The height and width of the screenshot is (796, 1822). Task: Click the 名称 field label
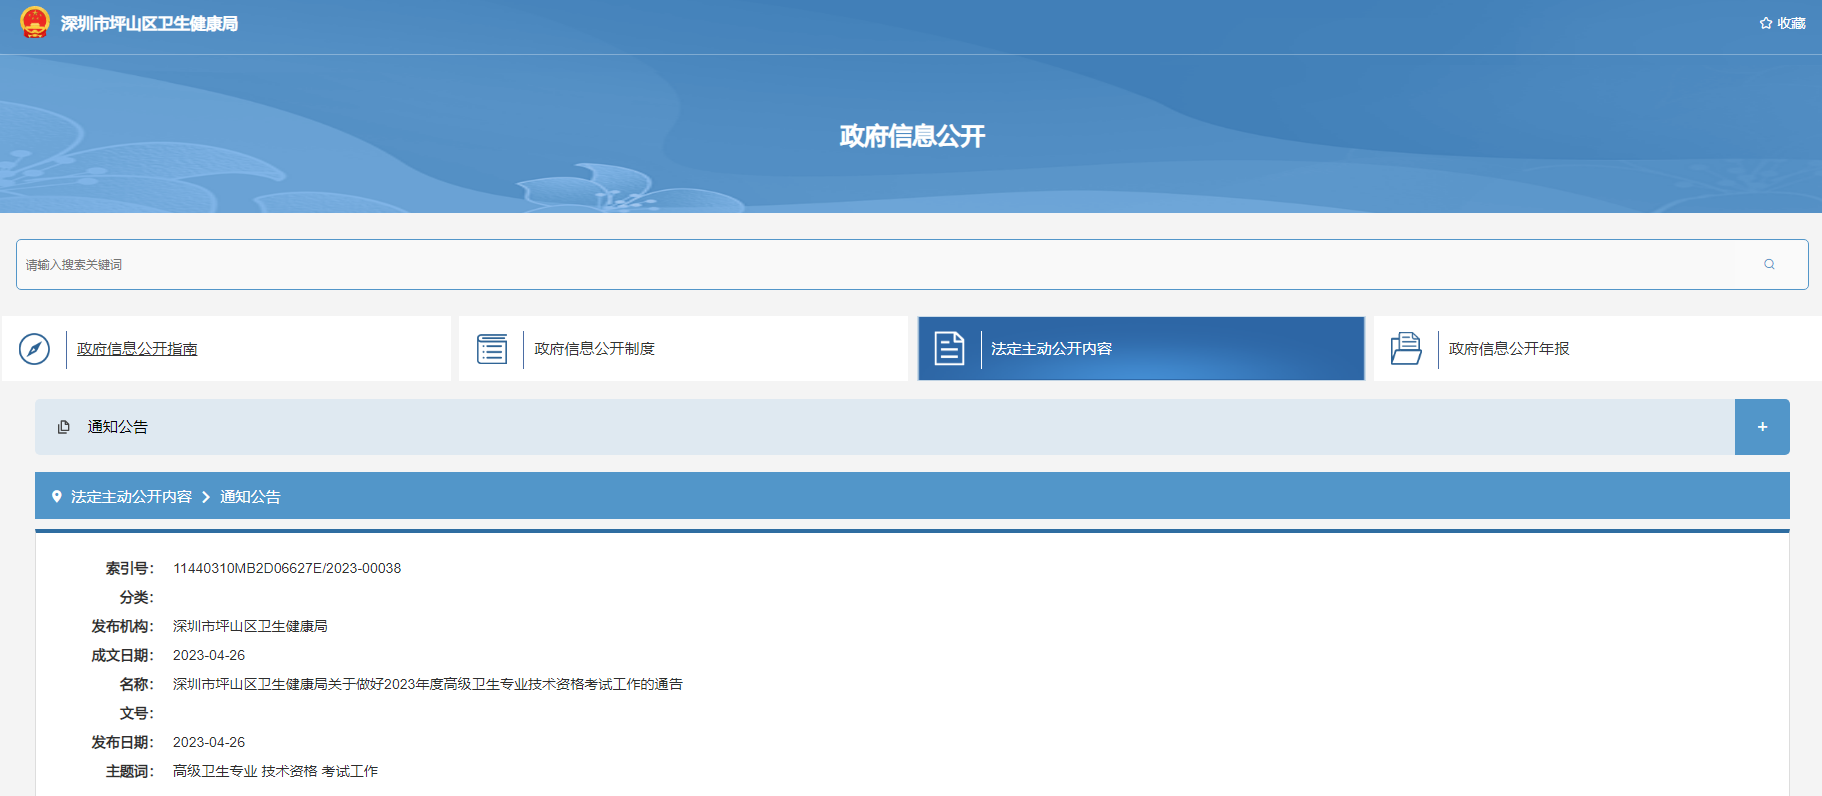point(136,684)
